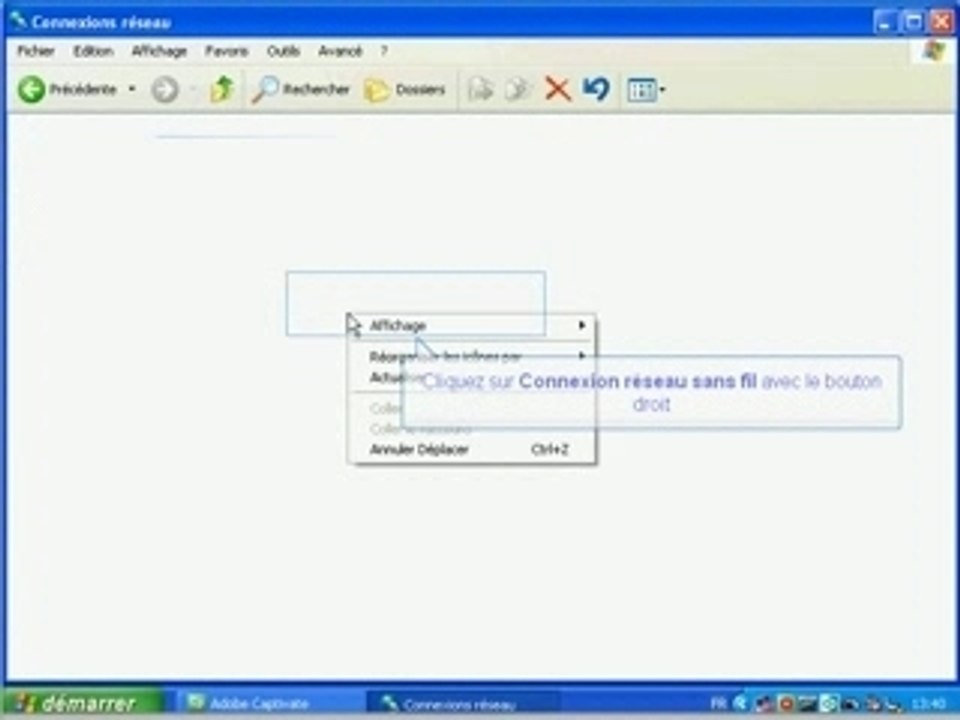Viewport: 960px width, 720px height.
Task: Close the Connexions réseau window
Action: tap(942, 23)
